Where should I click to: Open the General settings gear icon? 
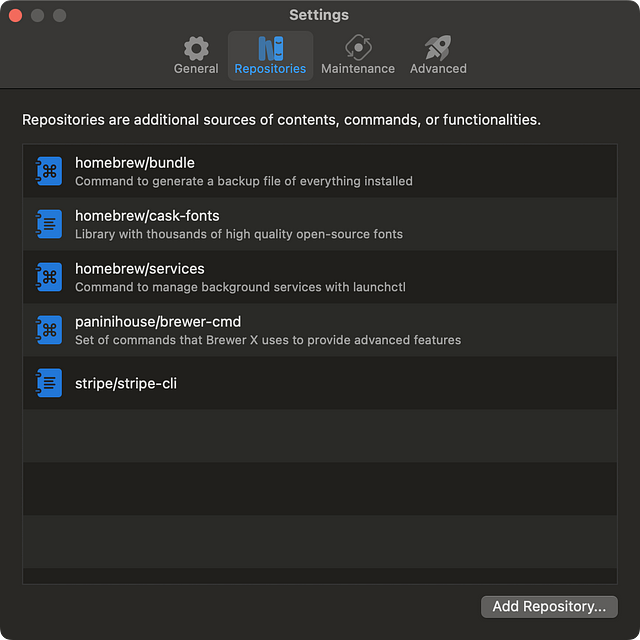tap(196, 48)
